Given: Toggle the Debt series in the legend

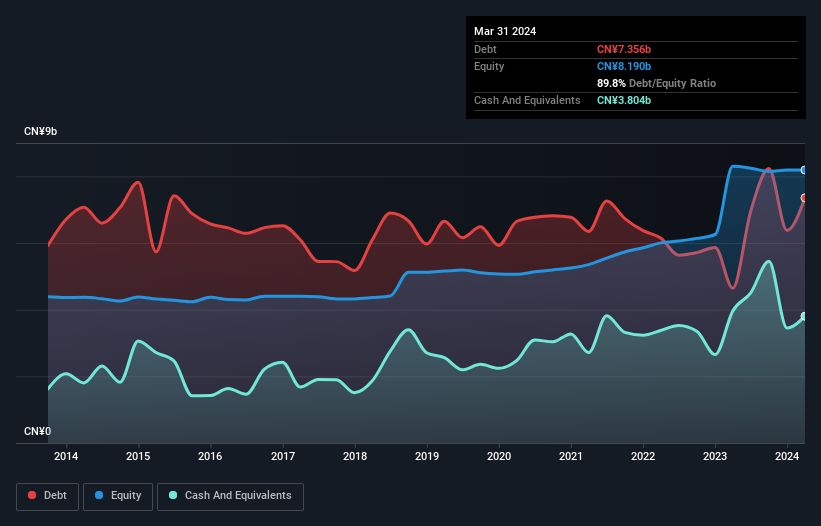Looking at the screenshot, I should [48, 496].
